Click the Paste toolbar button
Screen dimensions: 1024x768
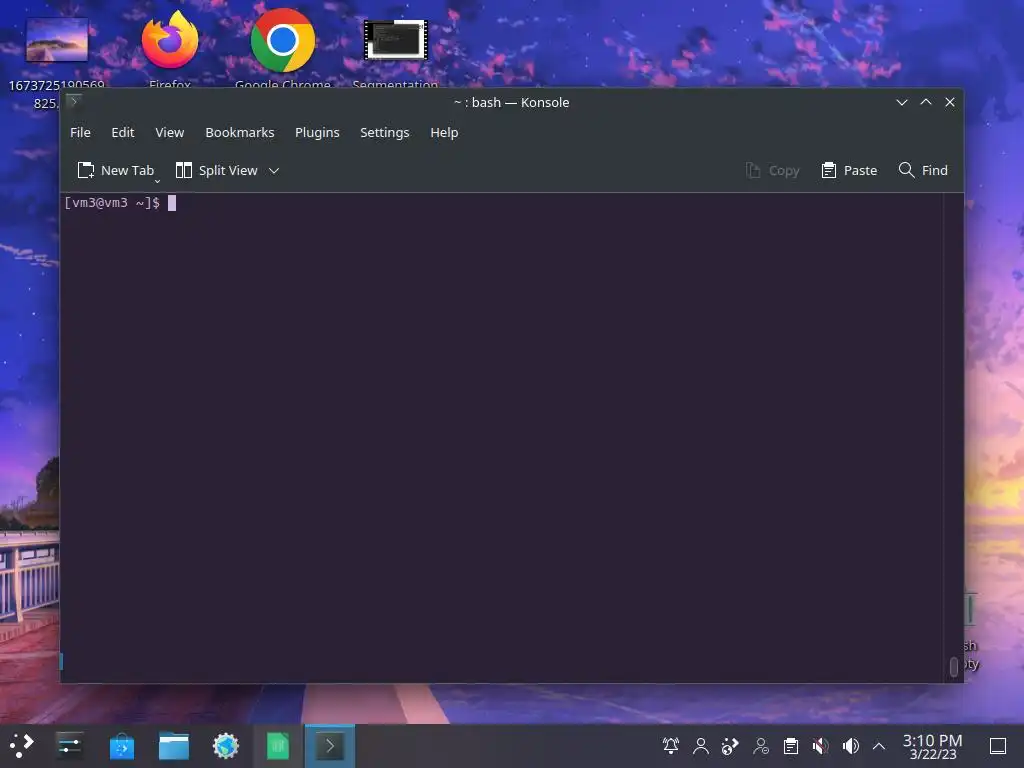849,170
